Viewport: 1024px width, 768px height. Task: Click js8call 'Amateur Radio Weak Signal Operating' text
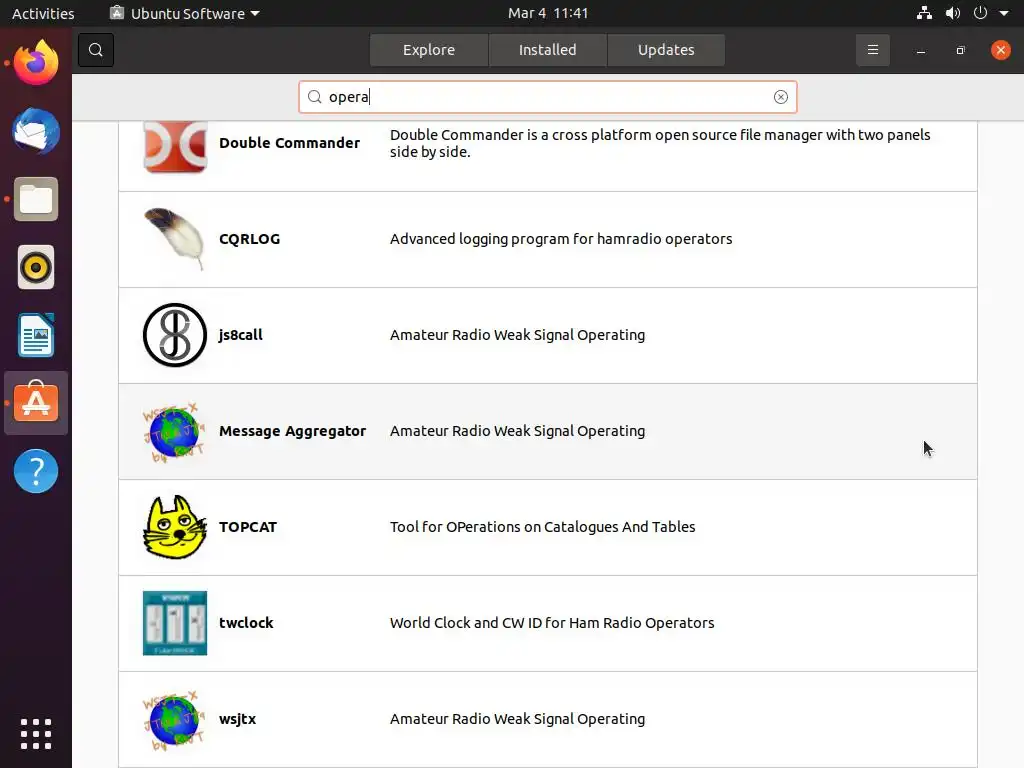pos(517,335)
